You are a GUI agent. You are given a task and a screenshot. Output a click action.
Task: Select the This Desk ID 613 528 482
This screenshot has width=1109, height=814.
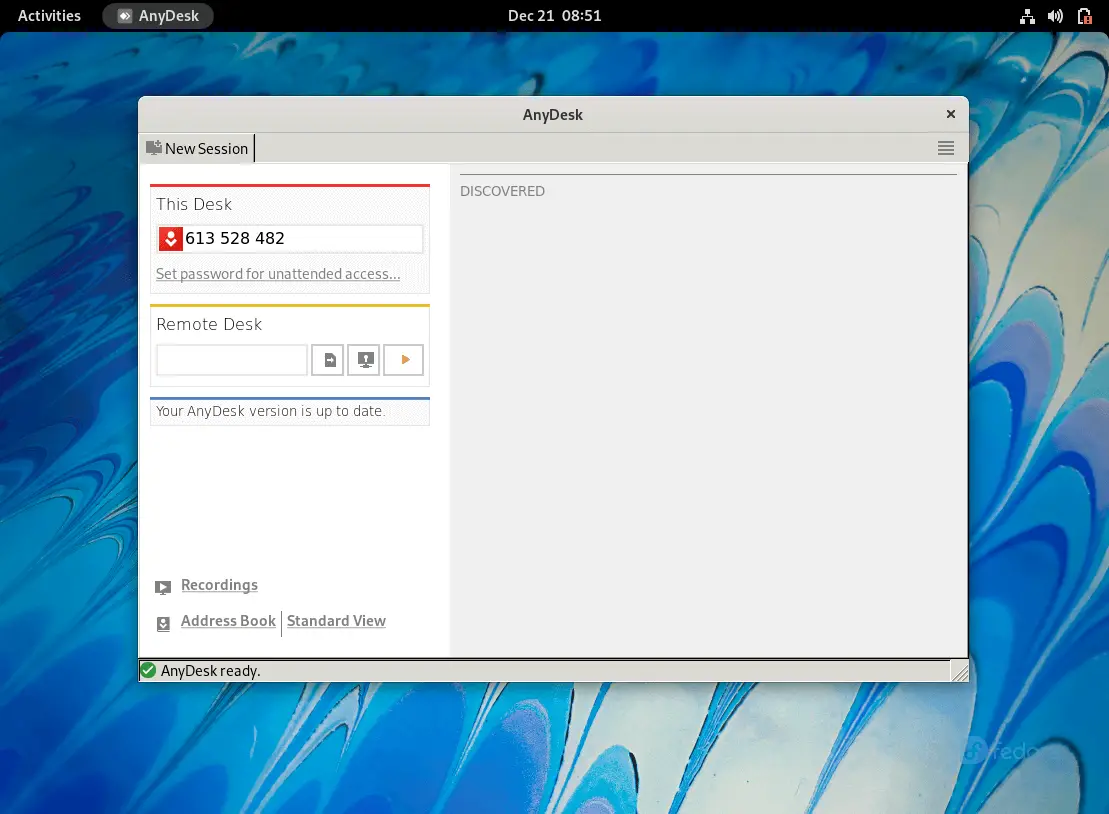235,238
